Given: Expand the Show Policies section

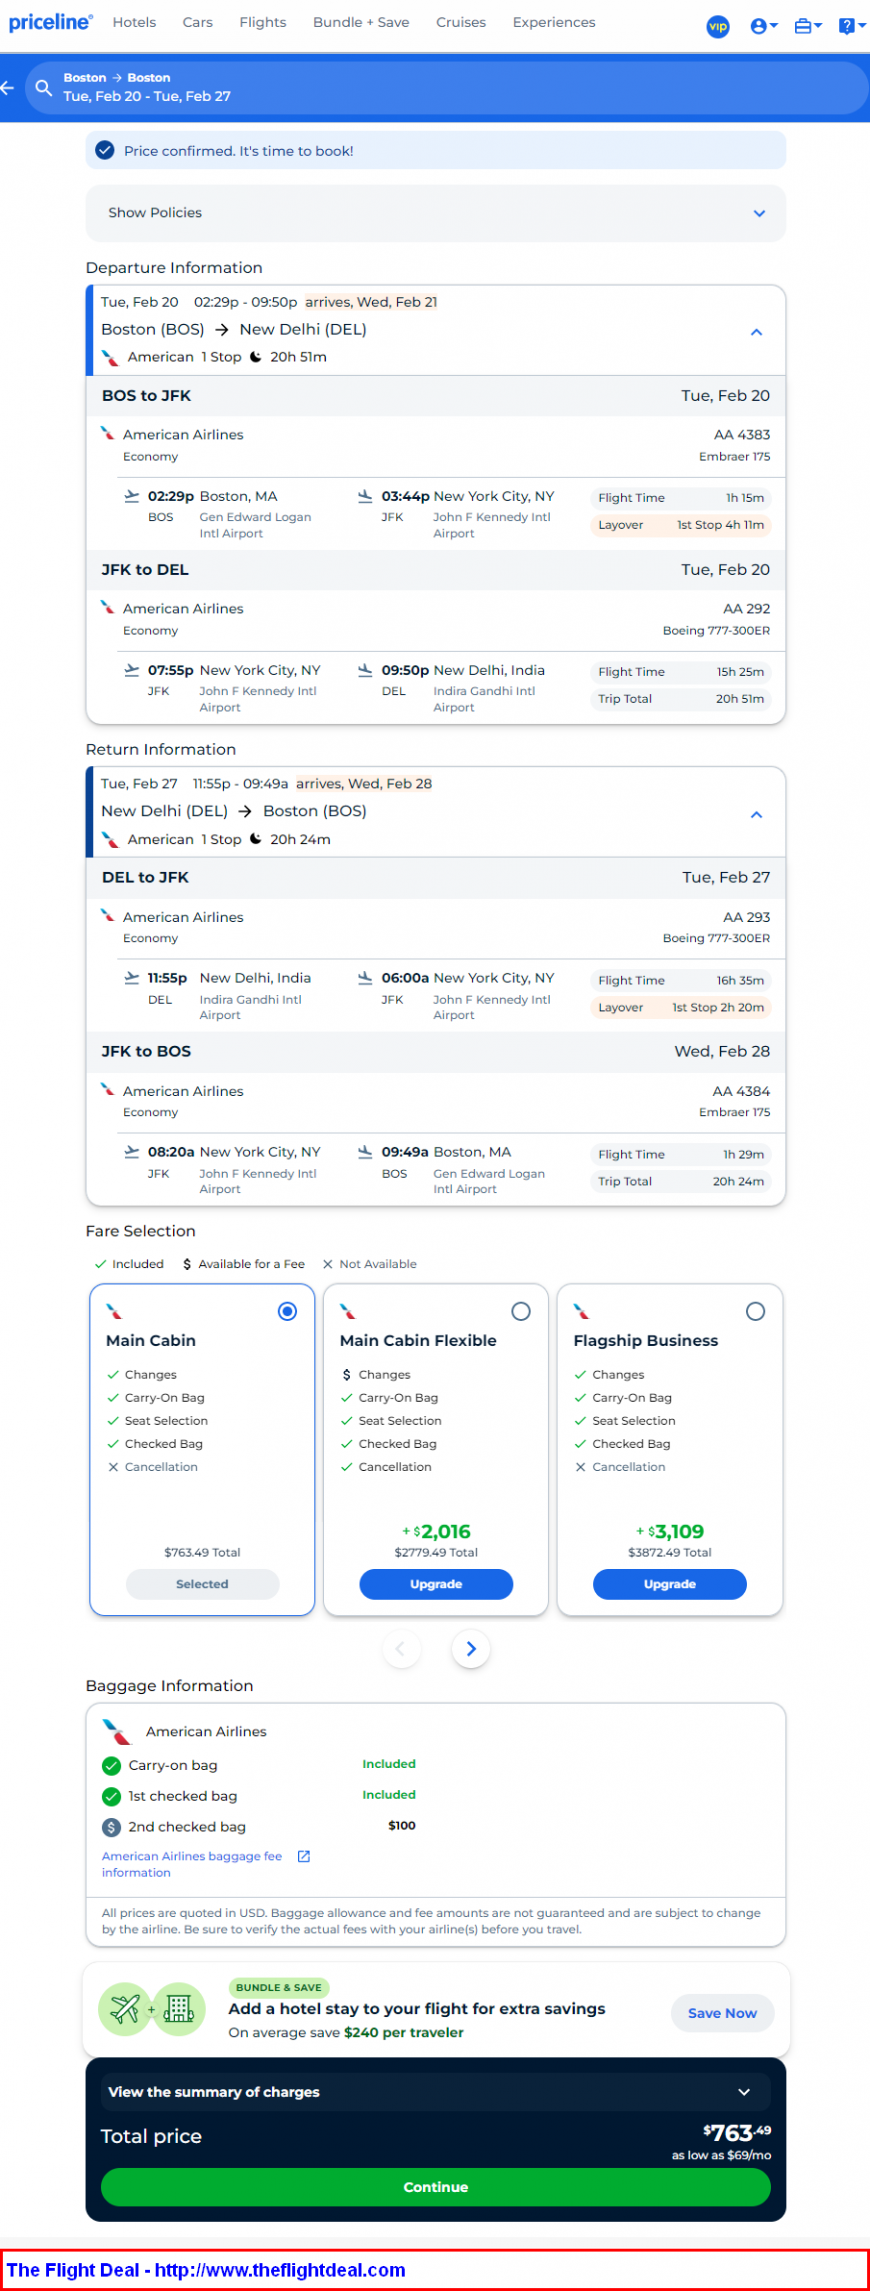Looking at the screenshot, I should coord(436,213).
